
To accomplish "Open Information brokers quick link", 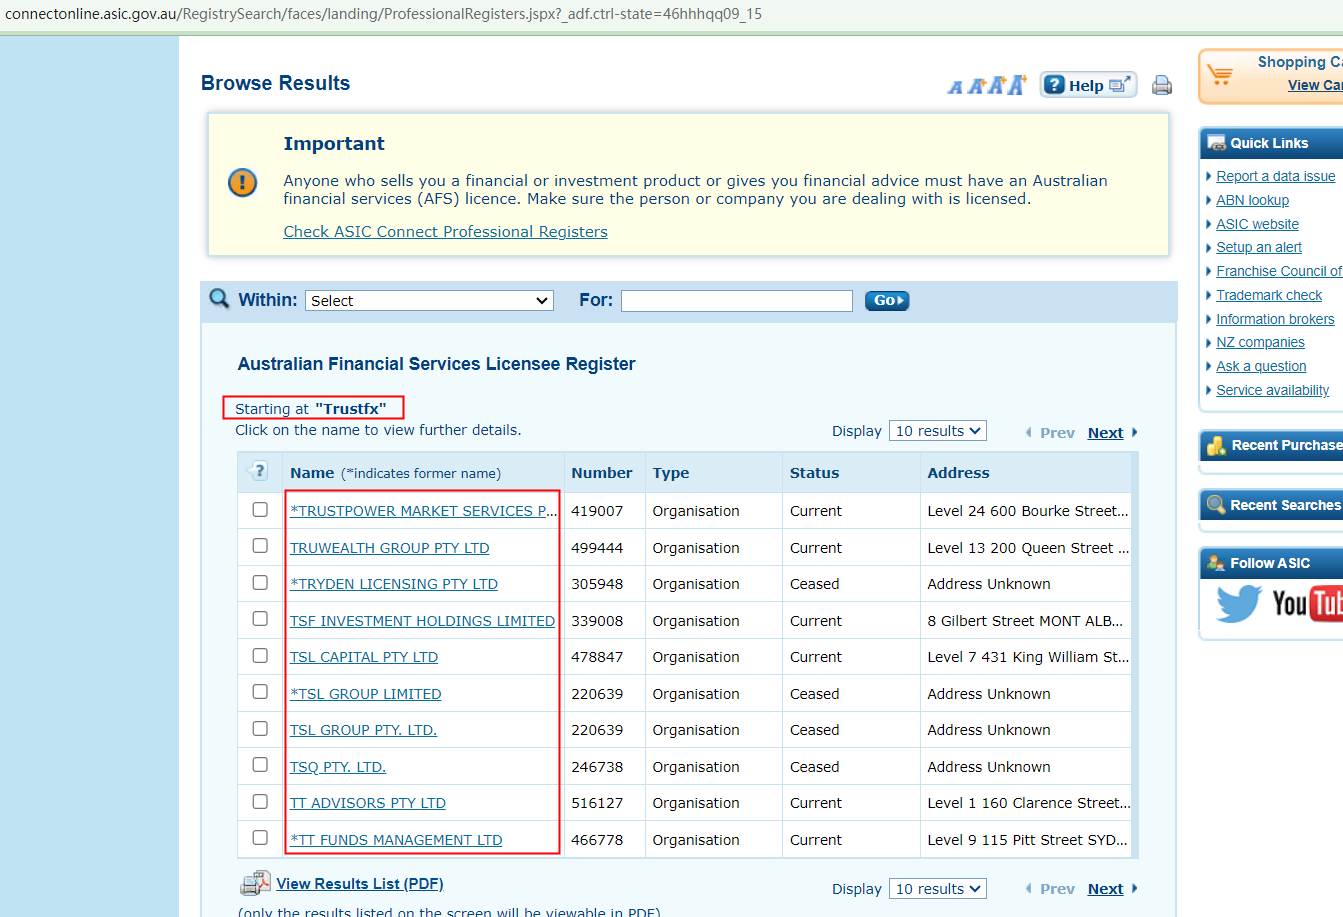I will (x=1275, y=319).
